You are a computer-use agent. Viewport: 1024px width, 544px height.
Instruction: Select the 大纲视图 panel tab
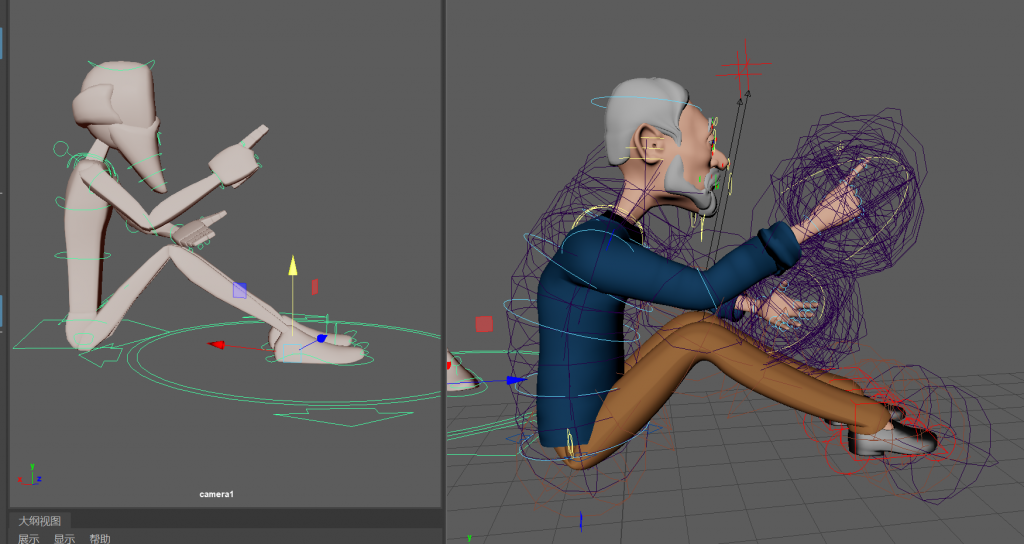pyautogui.click(x=39, y=520)
